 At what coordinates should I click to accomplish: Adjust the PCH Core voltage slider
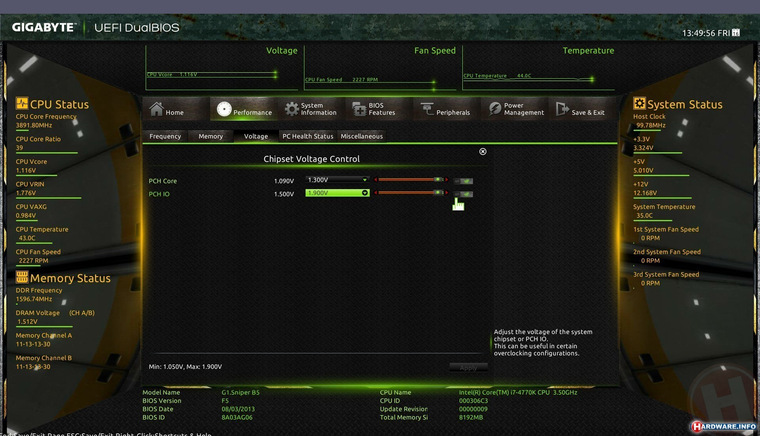[411, 180]
